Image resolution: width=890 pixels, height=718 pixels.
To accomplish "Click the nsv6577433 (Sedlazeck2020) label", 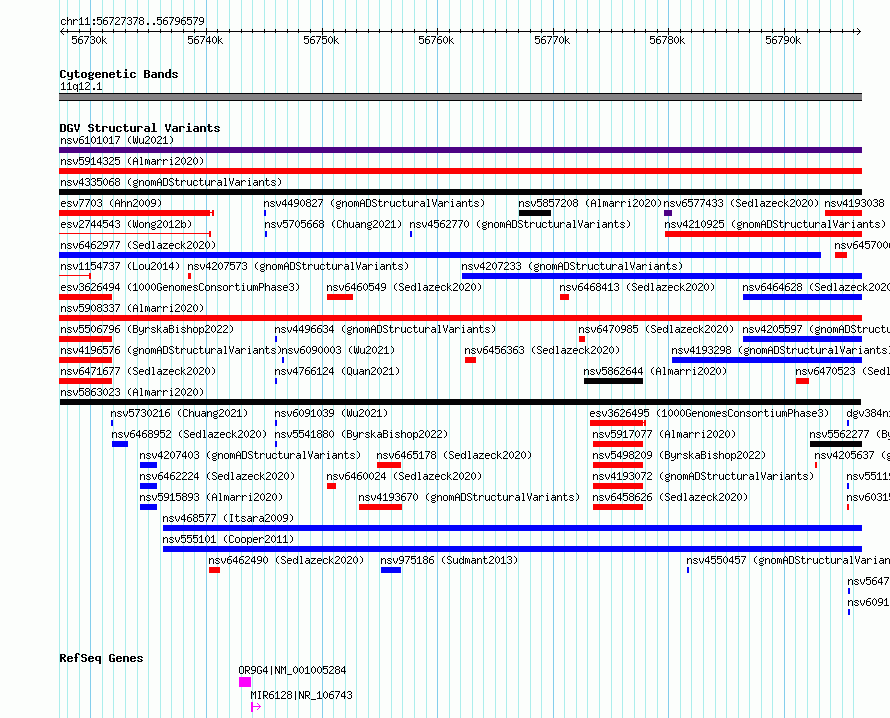I will [x=741, y=203].
